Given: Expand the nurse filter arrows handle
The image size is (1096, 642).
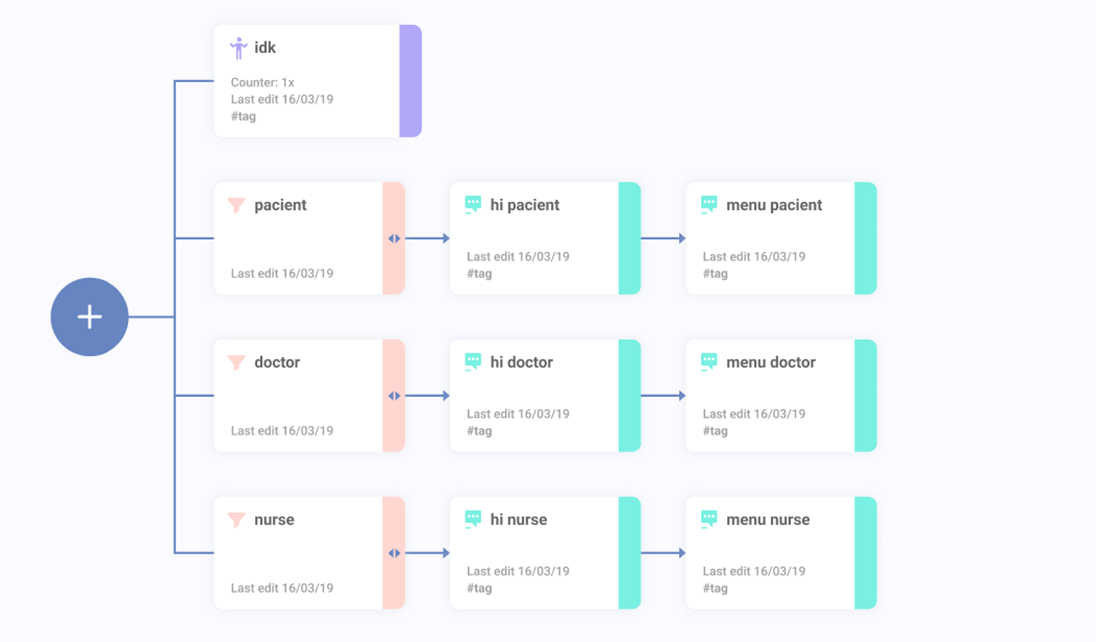Looking at the screenshot, I should [394, 553].
